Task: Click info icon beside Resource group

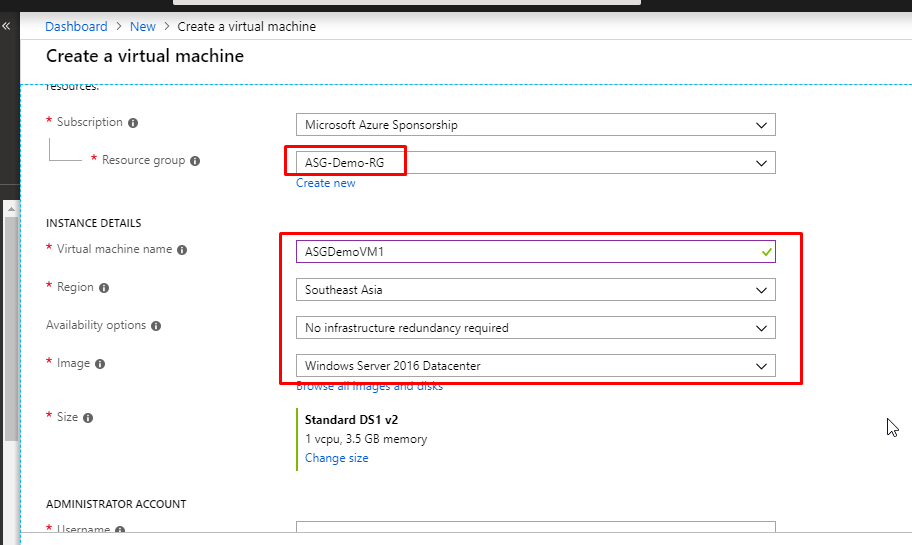Action: click(195, 161)
